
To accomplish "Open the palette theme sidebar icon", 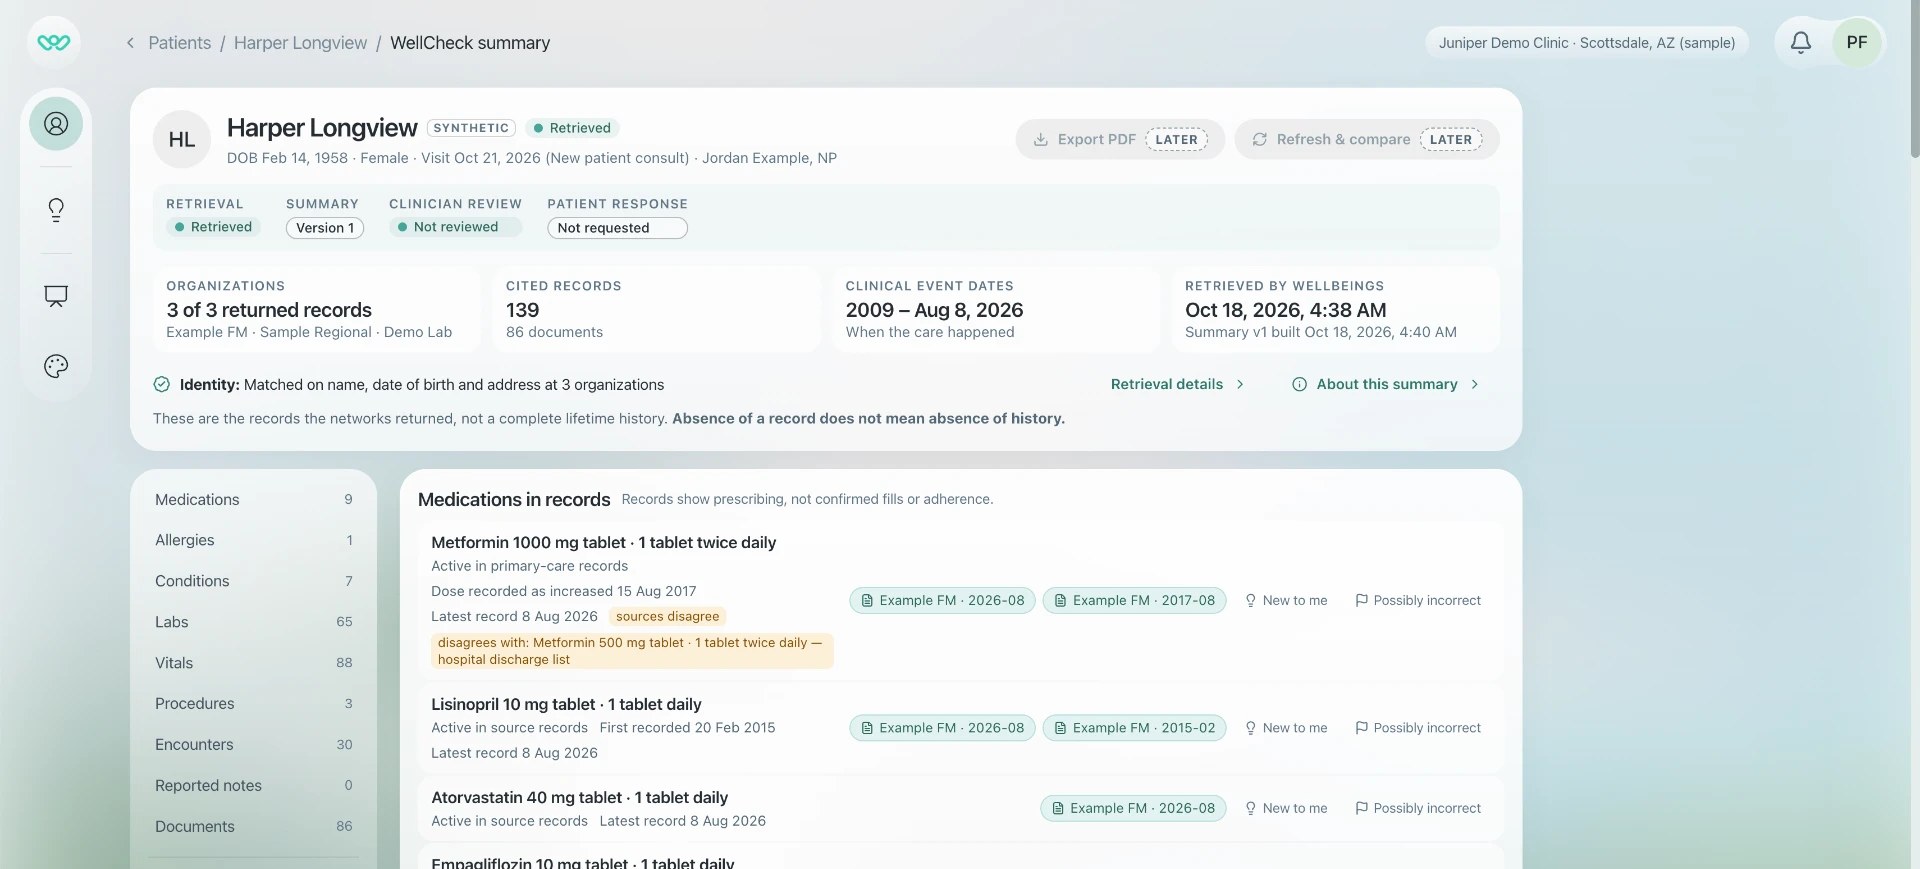I will click(x=56, y=366).
